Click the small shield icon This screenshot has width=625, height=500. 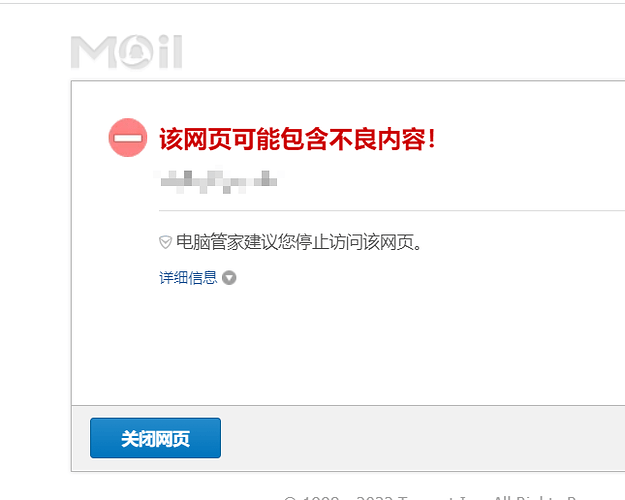pos(165,242)
